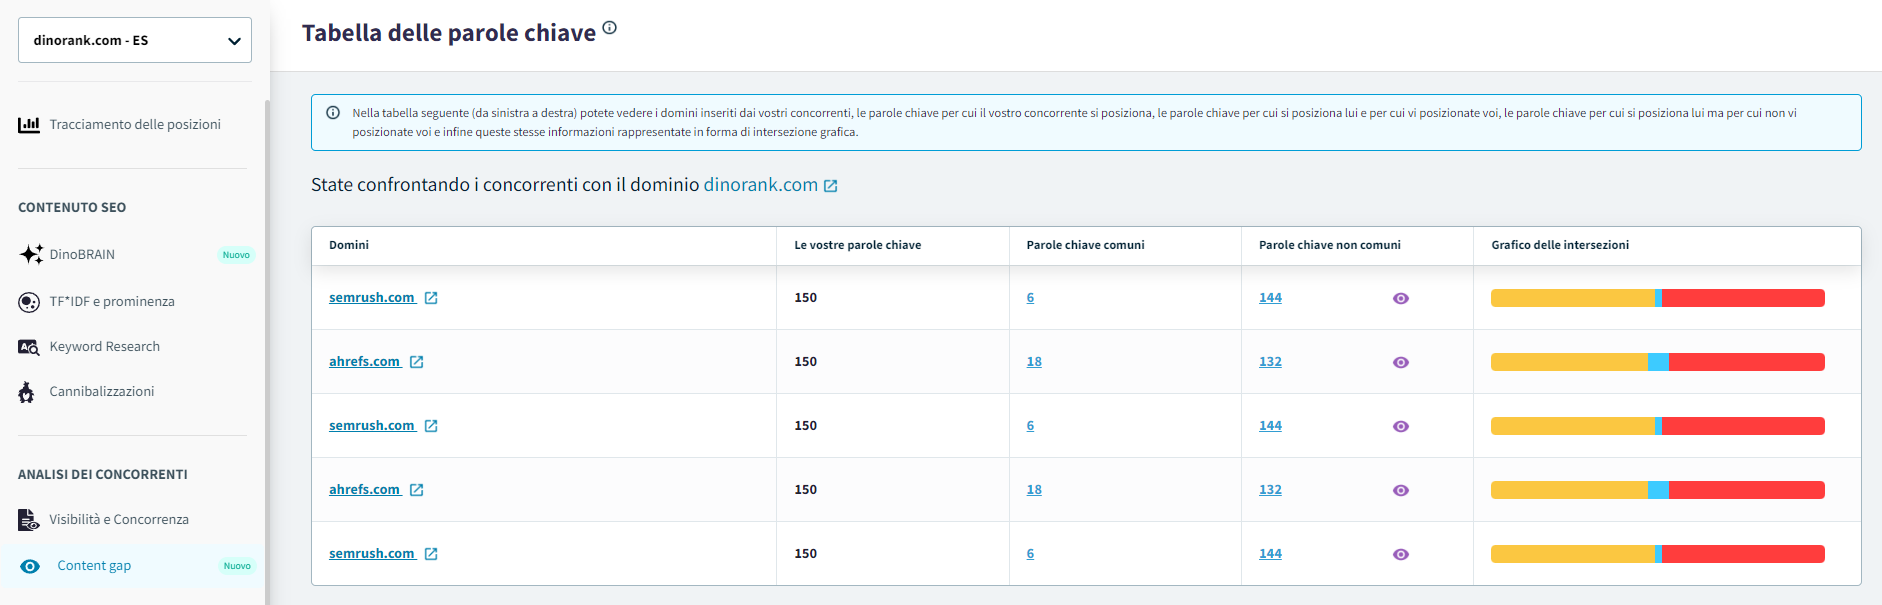Click the 132 non-common keywords link, first ahrefs row

tap(1270, 362)
